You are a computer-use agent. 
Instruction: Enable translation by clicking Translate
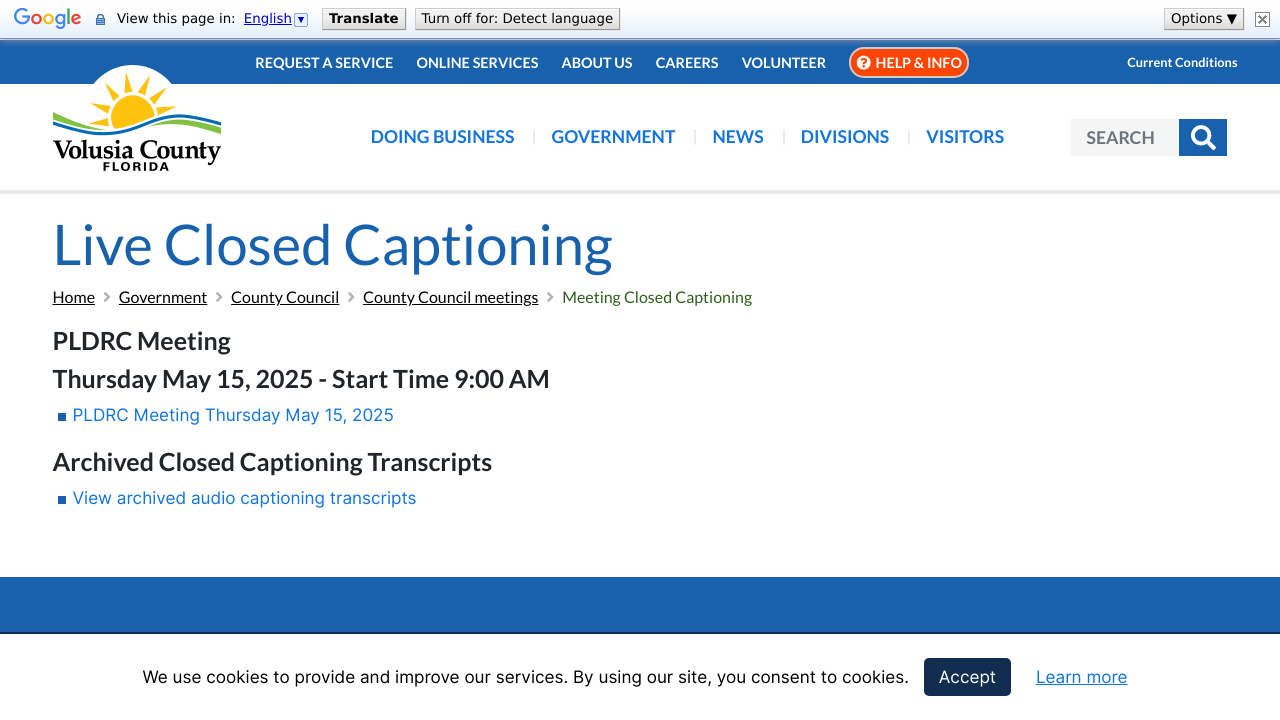[363, 17]
